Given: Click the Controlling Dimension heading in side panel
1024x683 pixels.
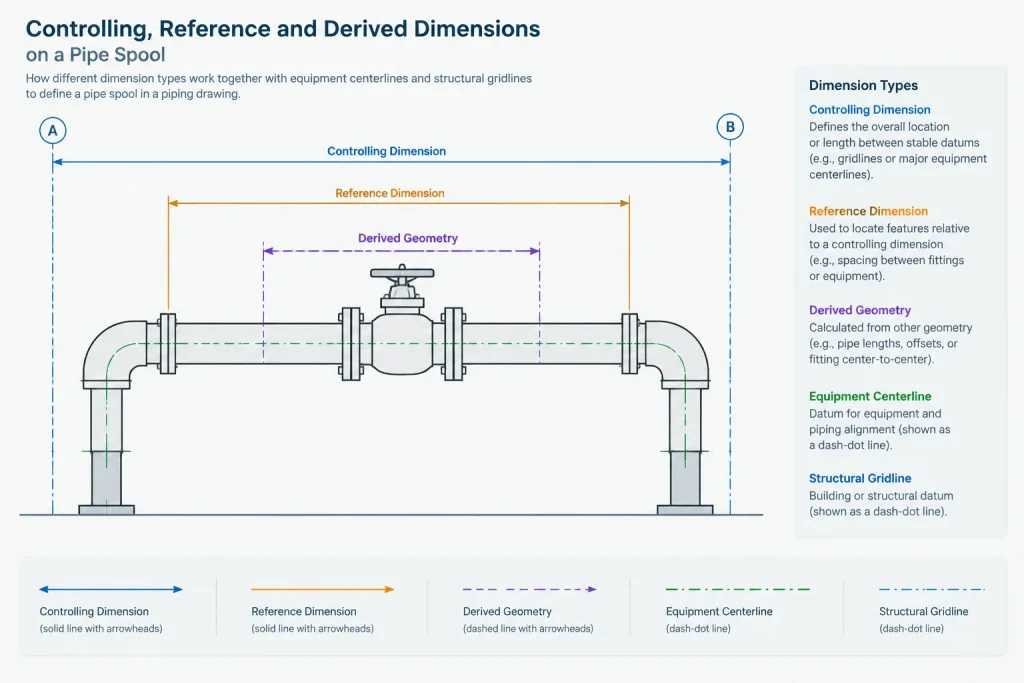Looking at the screenshot, I should click(x=870, y=110).
